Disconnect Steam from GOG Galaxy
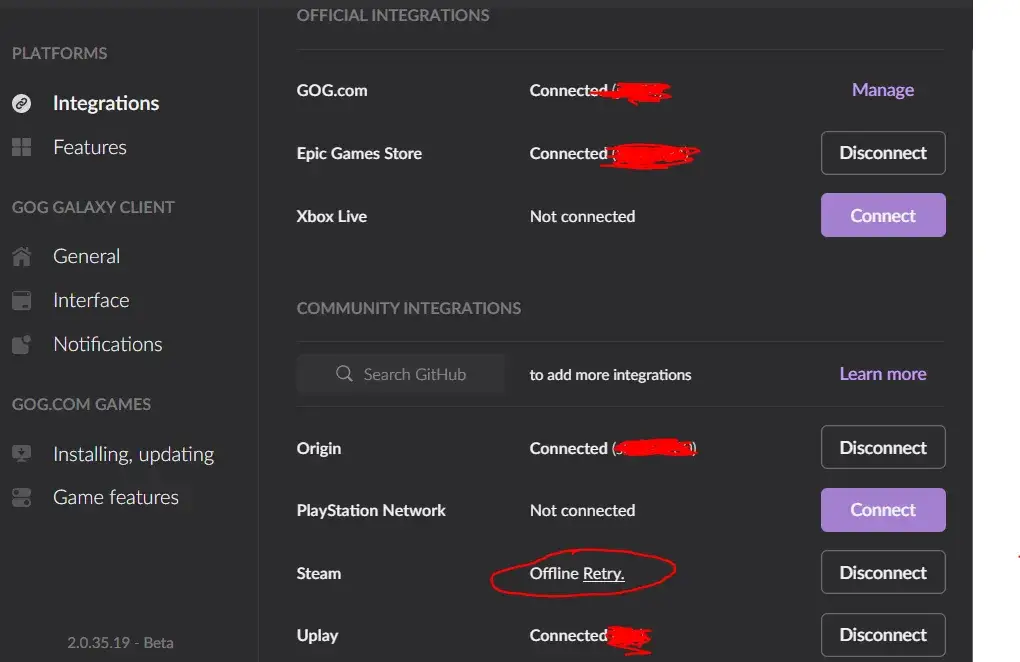Image resolution: width=1020 pixels, height=662 pixels. pyautogui.click(x=882, y=572)
